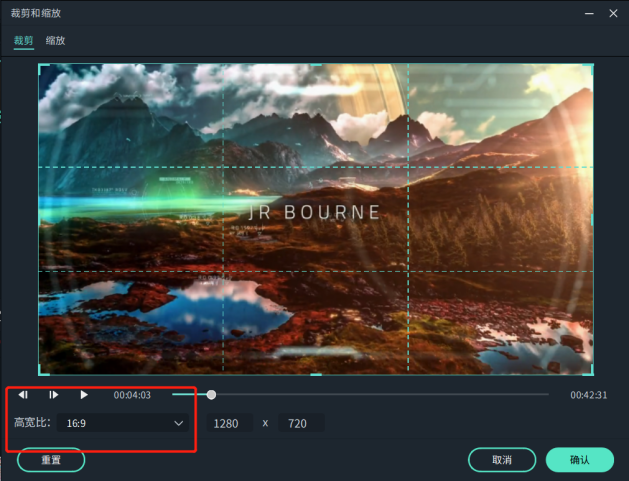Step forward one frame in the preview

coord(53,395)
